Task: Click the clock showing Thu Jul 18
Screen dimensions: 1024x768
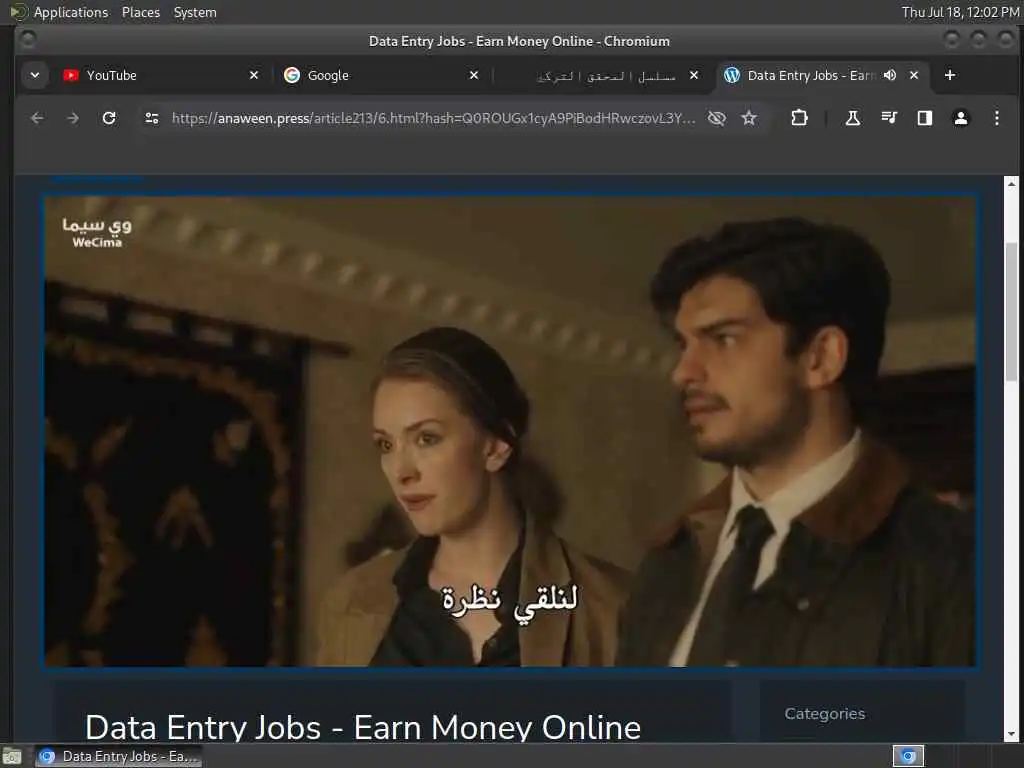Action: point(960,12)
